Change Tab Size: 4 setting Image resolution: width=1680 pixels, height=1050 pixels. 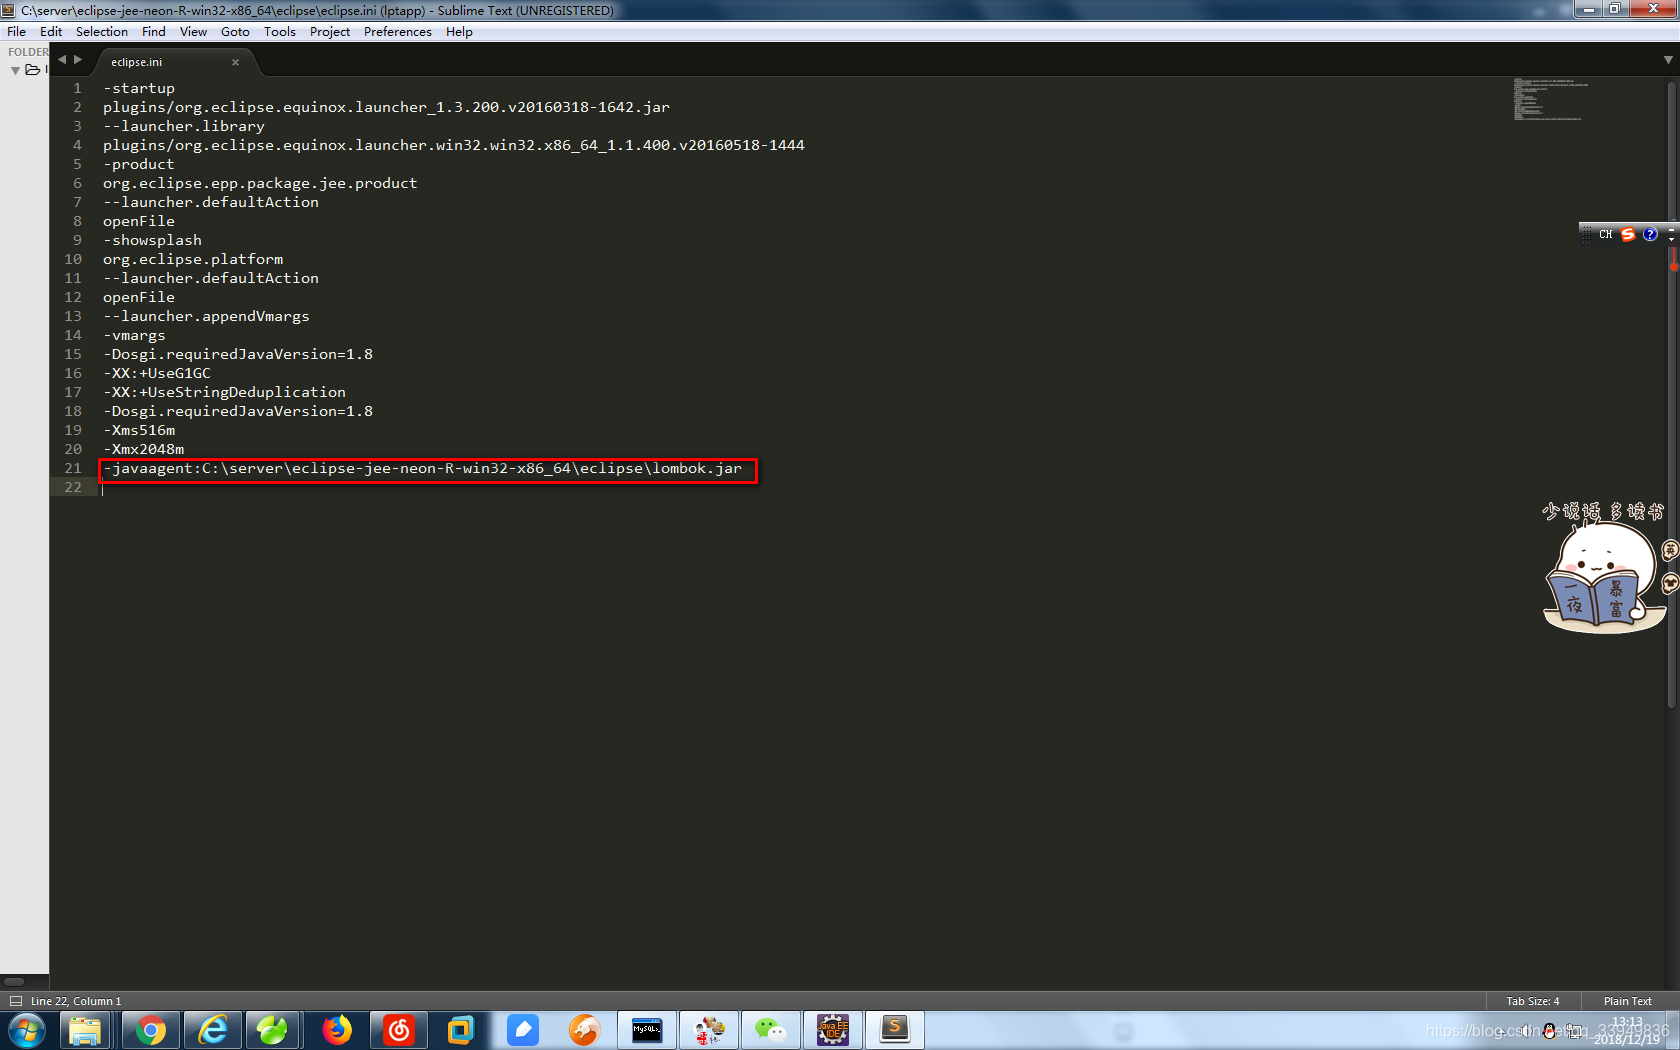click(1532, 1001)
